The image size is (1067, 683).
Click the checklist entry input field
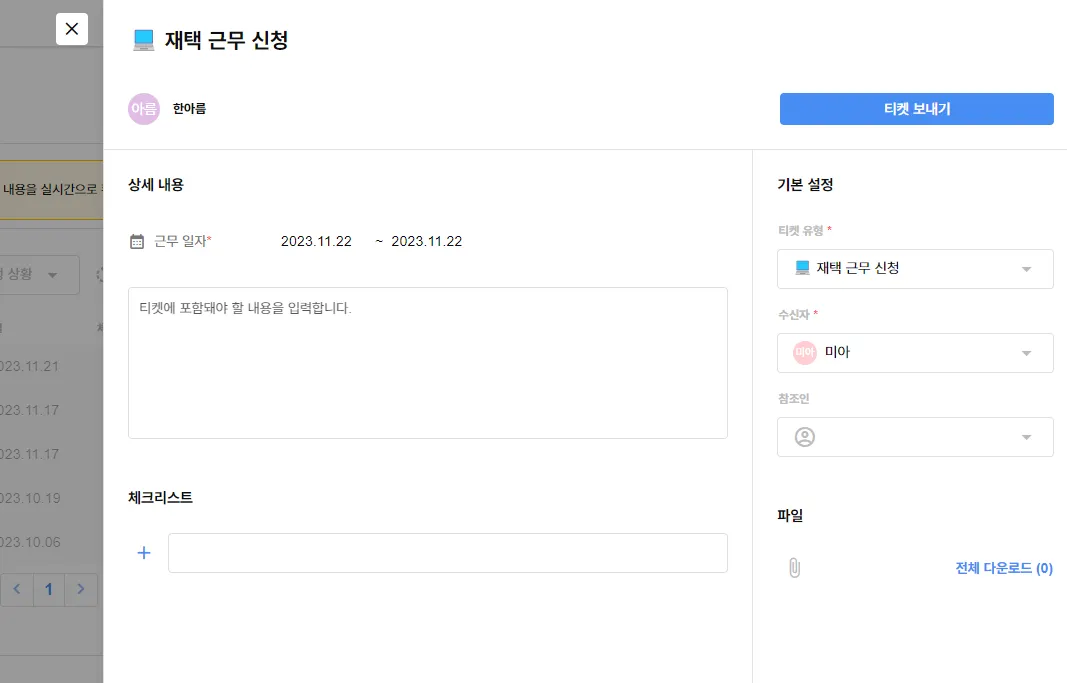(x=447, y=553)
